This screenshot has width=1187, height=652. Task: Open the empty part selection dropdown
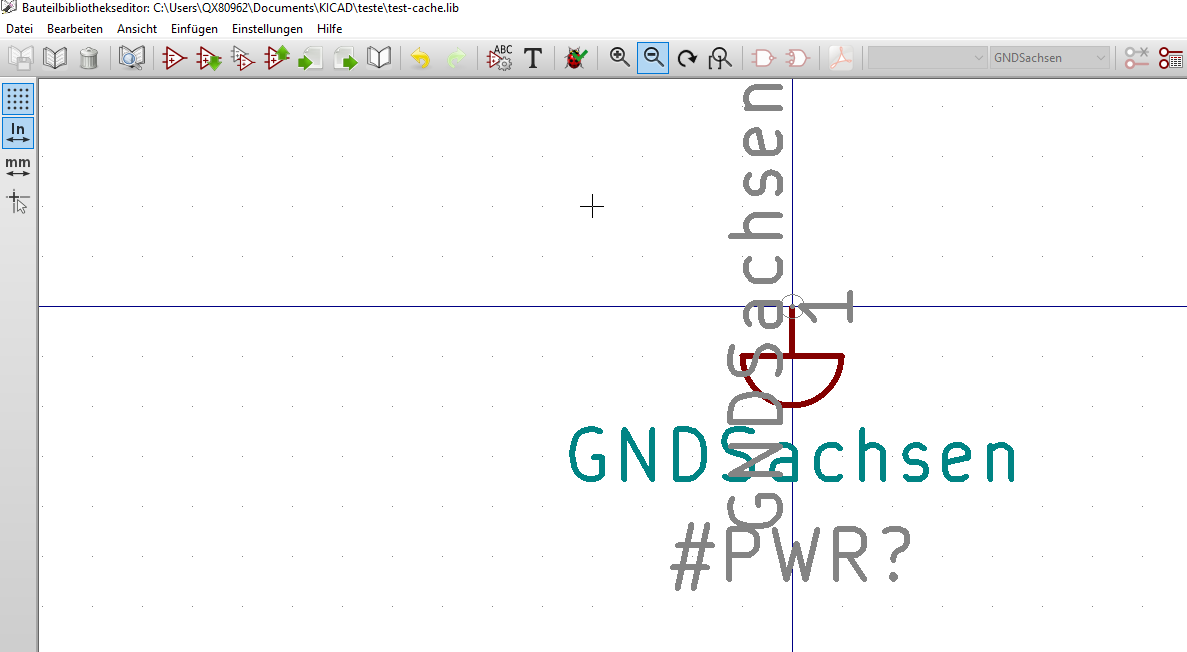(x=927, y=58)
